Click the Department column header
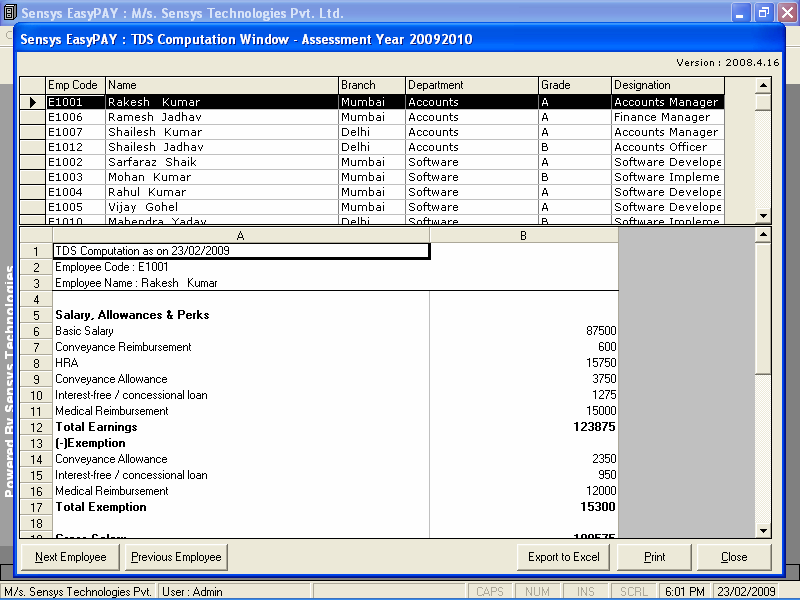The height and width of the screenshot is (600, 800). click(472, 85)
